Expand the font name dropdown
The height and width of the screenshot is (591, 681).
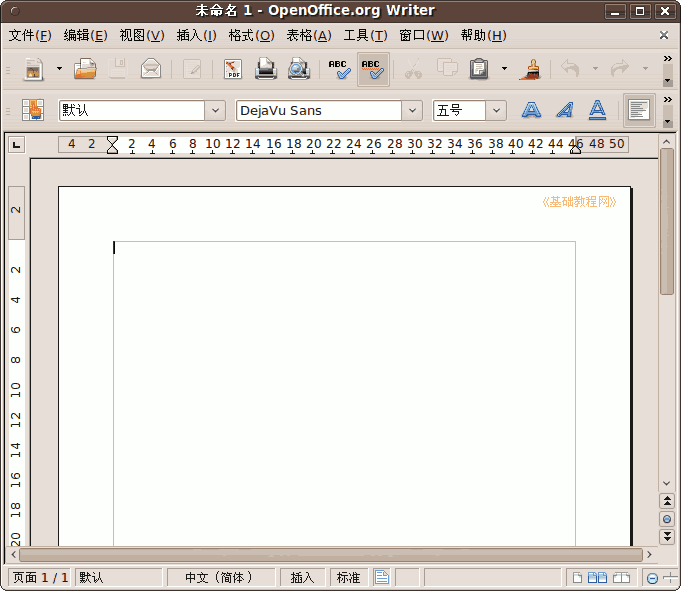[412, 110]
